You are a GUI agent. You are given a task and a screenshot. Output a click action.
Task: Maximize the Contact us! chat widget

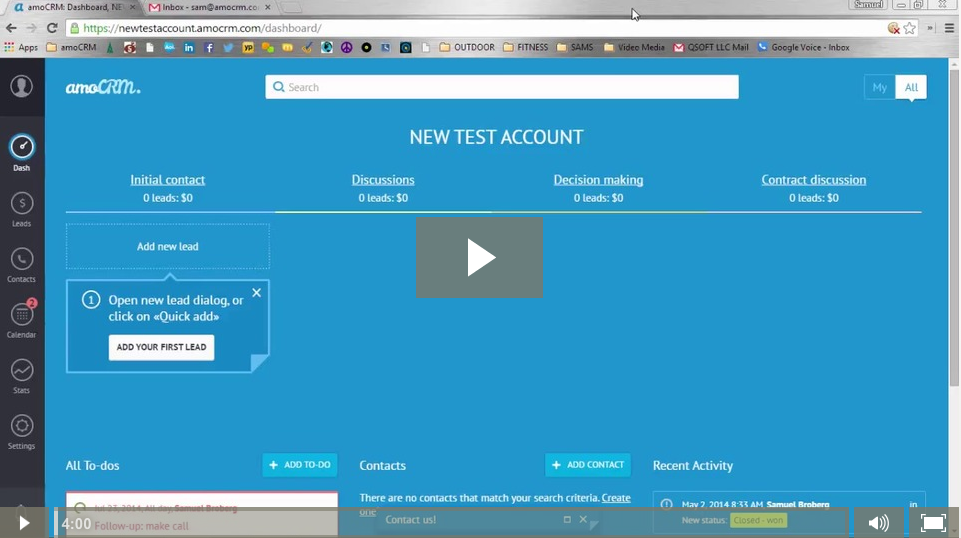[567, 519]
